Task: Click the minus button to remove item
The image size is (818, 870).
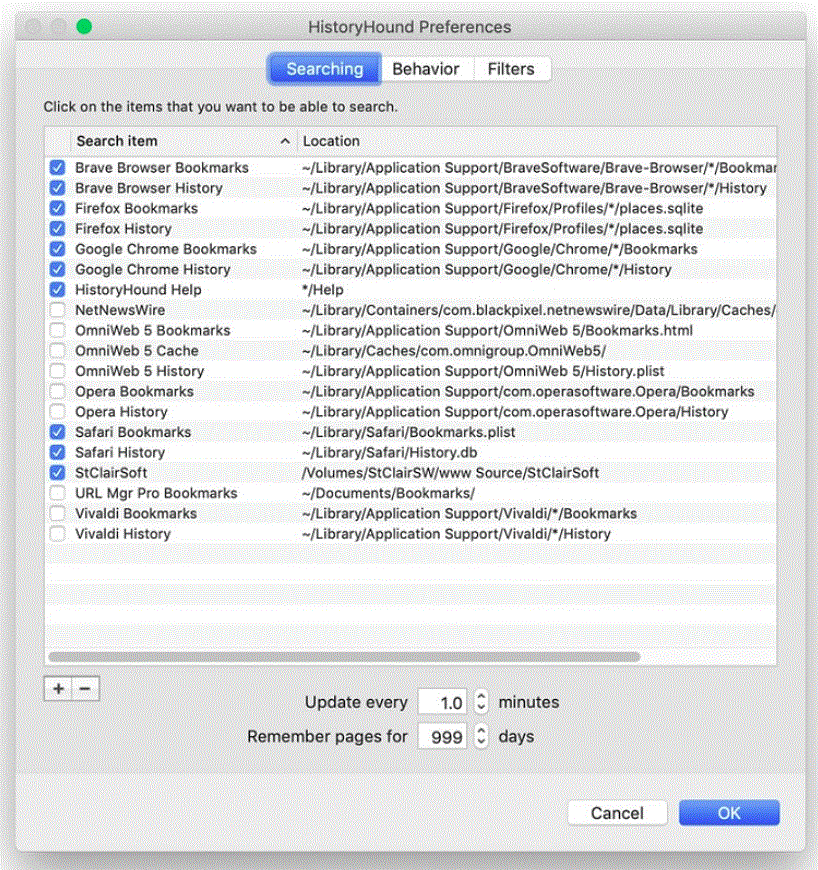Action: coord(85,689)
